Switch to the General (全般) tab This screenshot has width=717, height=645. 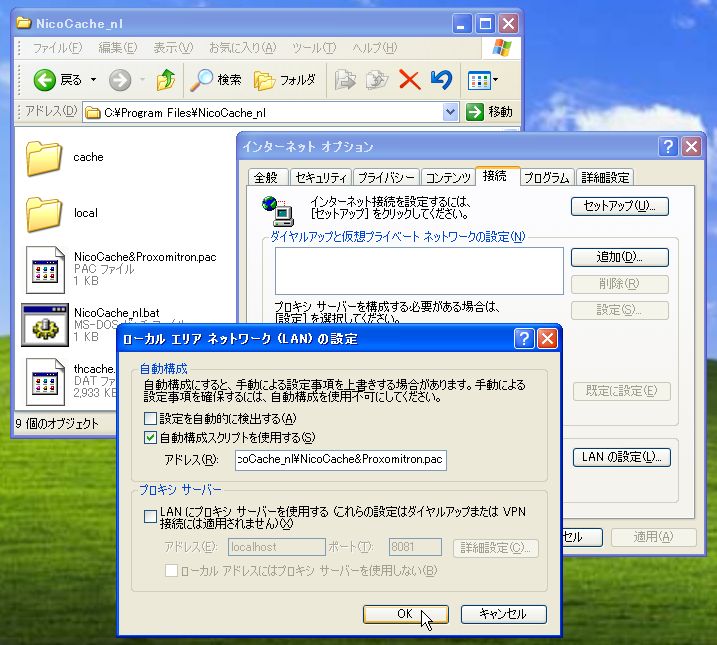[x=266, y=177]
